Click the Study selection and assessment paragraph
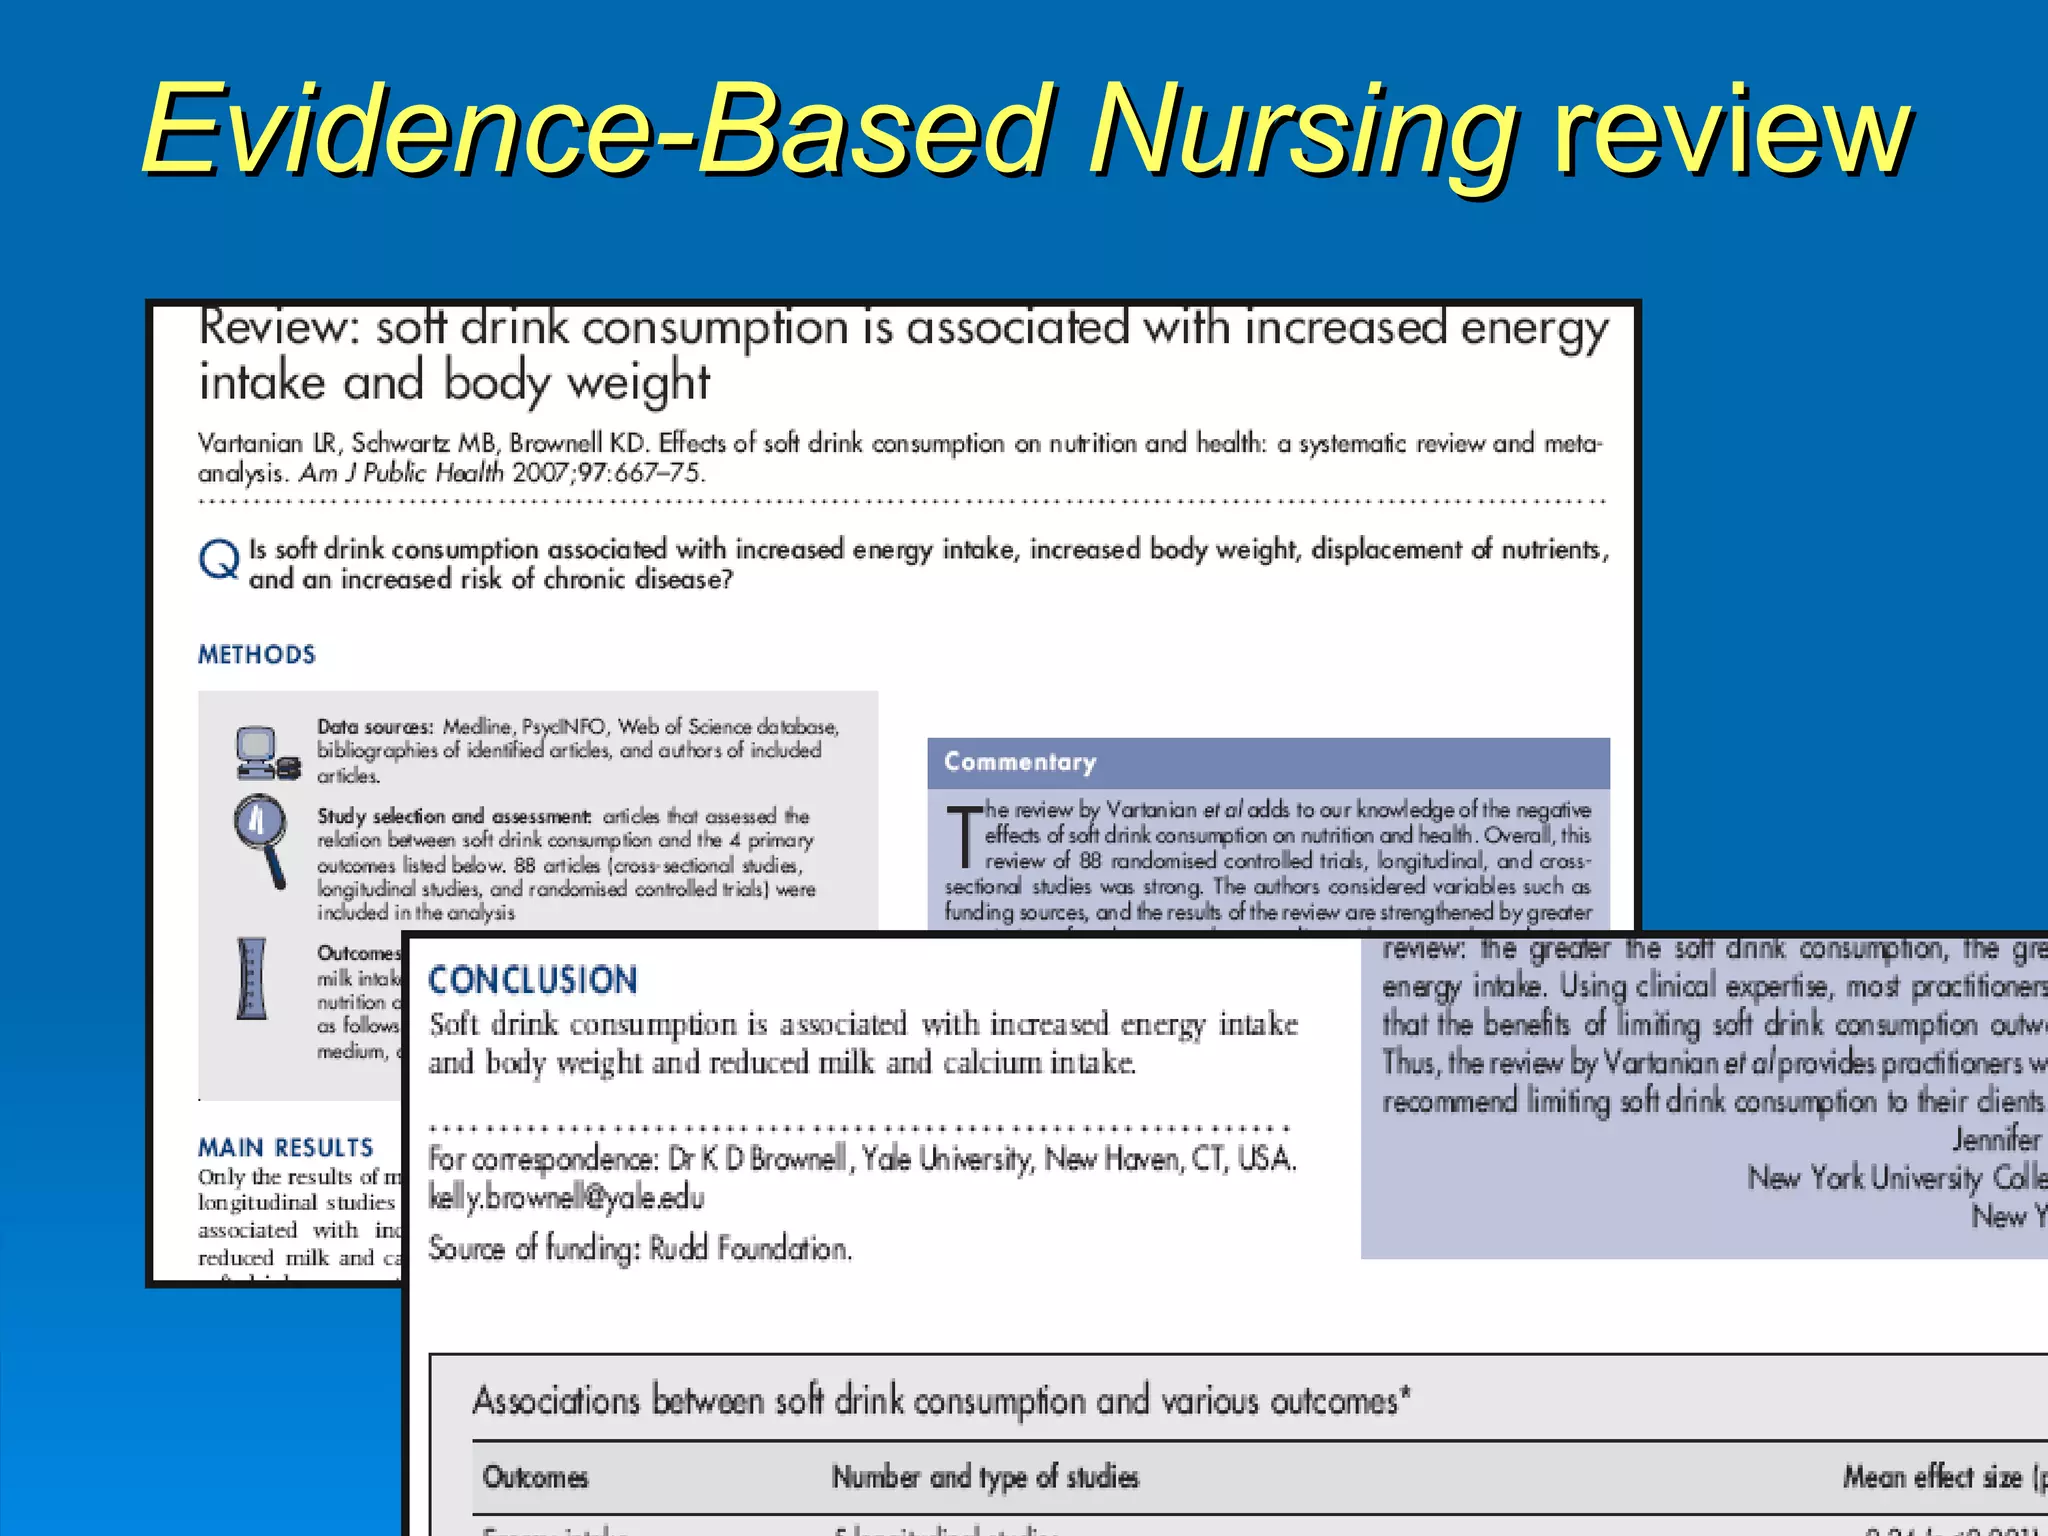 tap(567, 864)
